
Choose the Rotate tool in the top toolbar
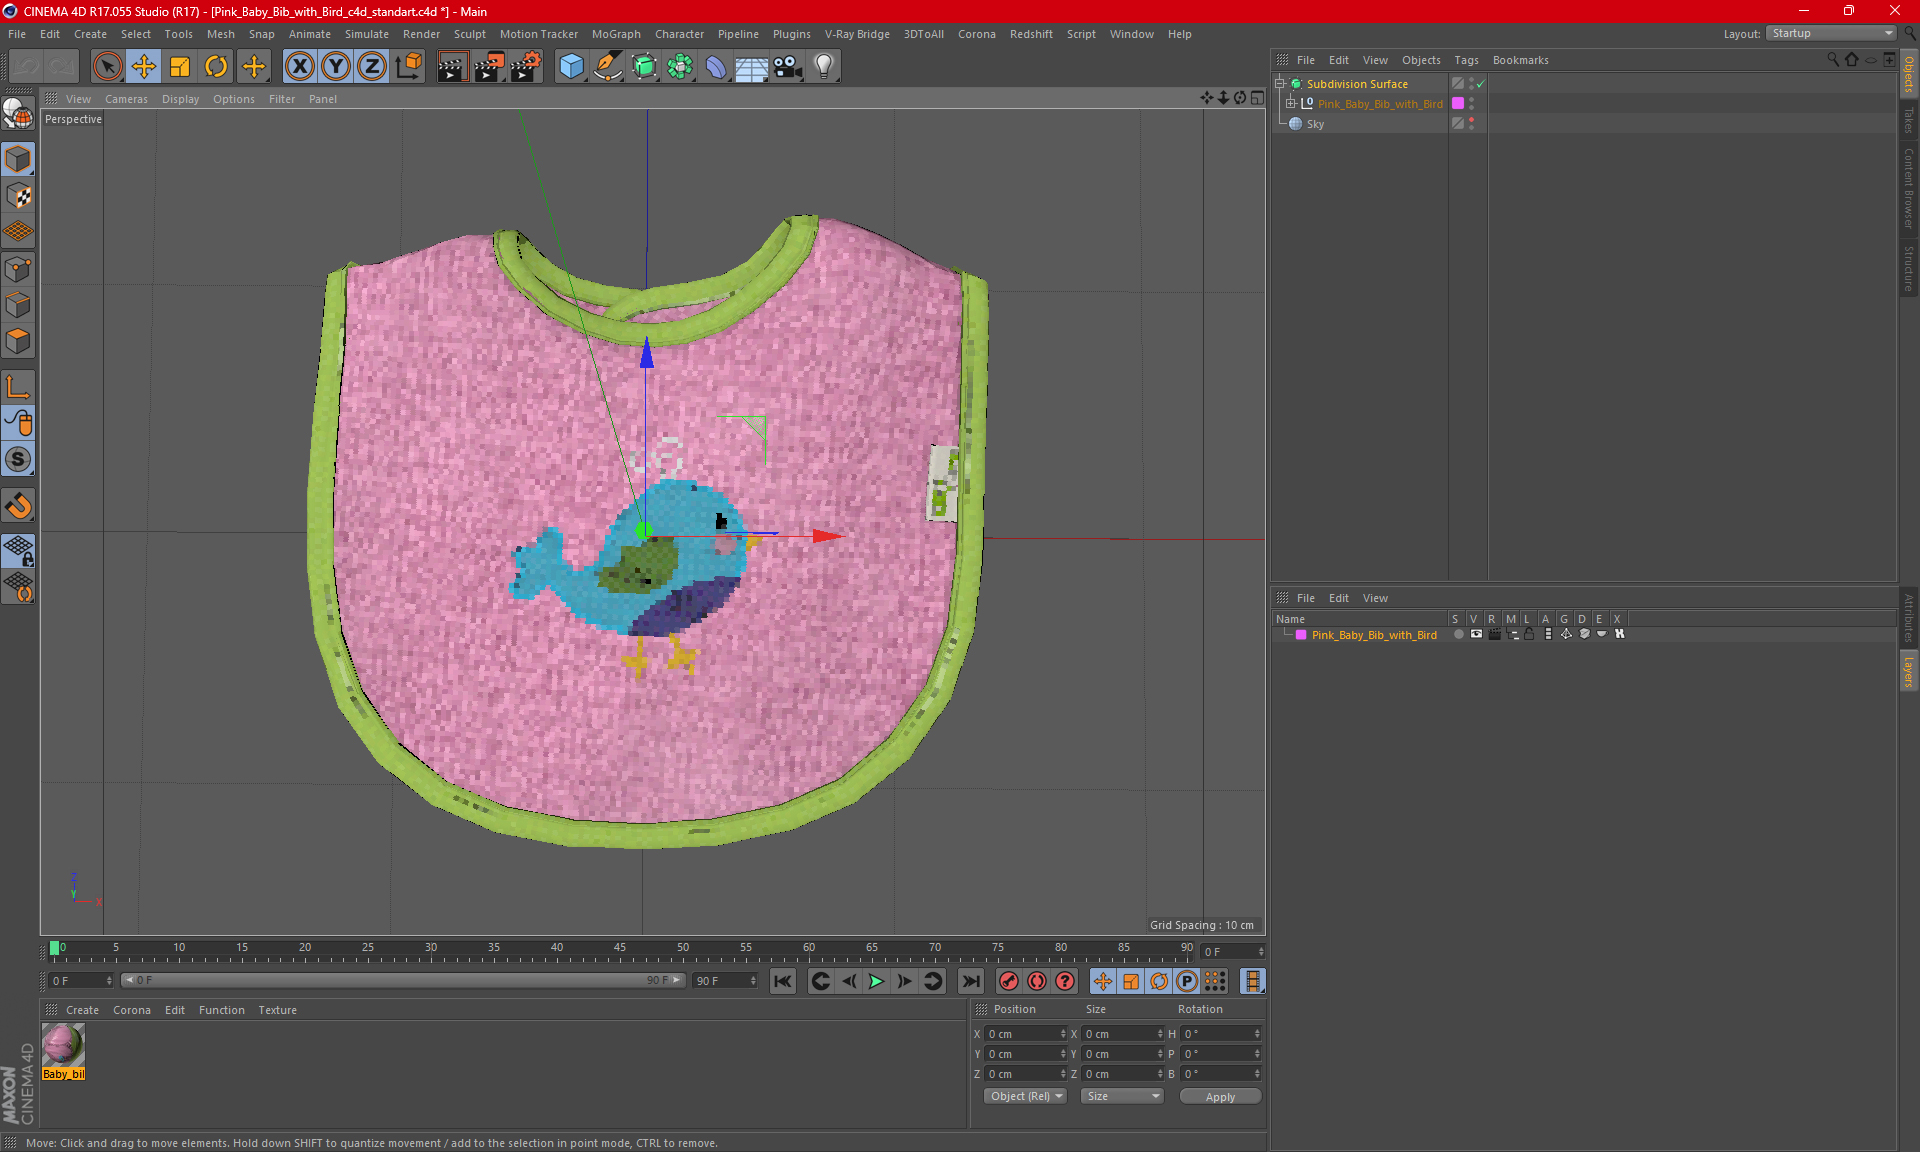(x=216, y=67)
